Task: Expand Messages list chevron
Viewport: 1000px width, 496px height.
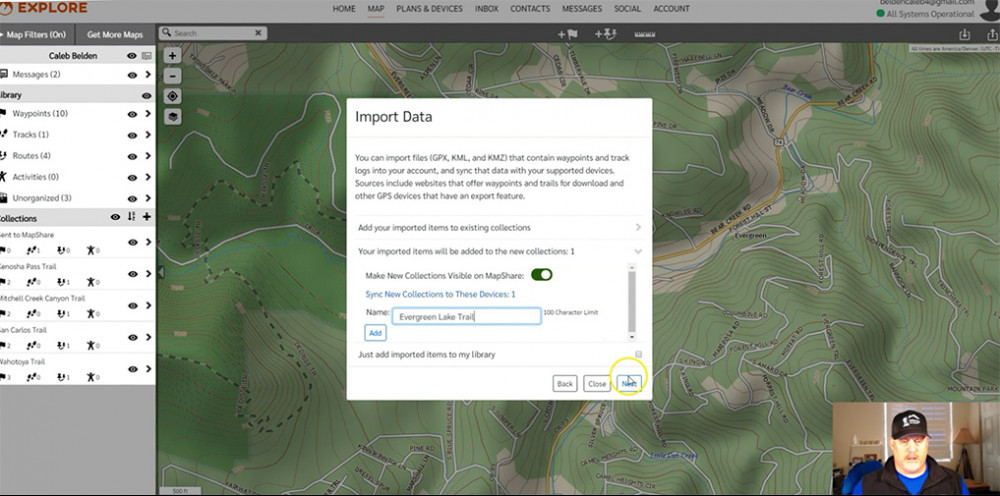Action: [x=148, y=75]
